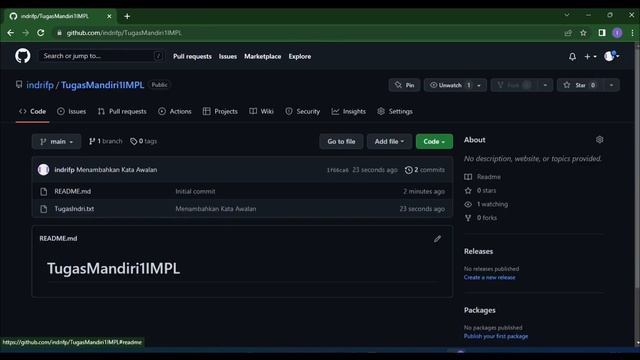The image size is (640, 360).
Task: Open the Projects tab
Action: pos(220,111)
